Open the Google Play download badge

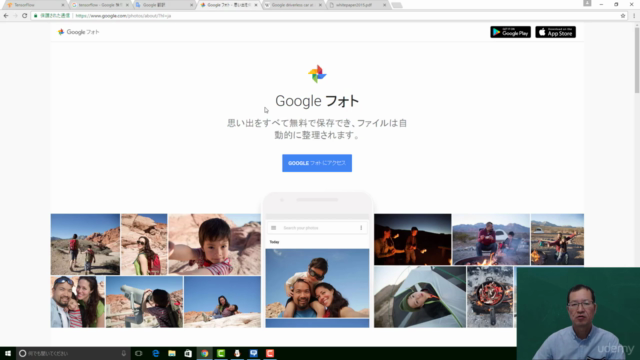pyautogui.click(x=510, y=32)
